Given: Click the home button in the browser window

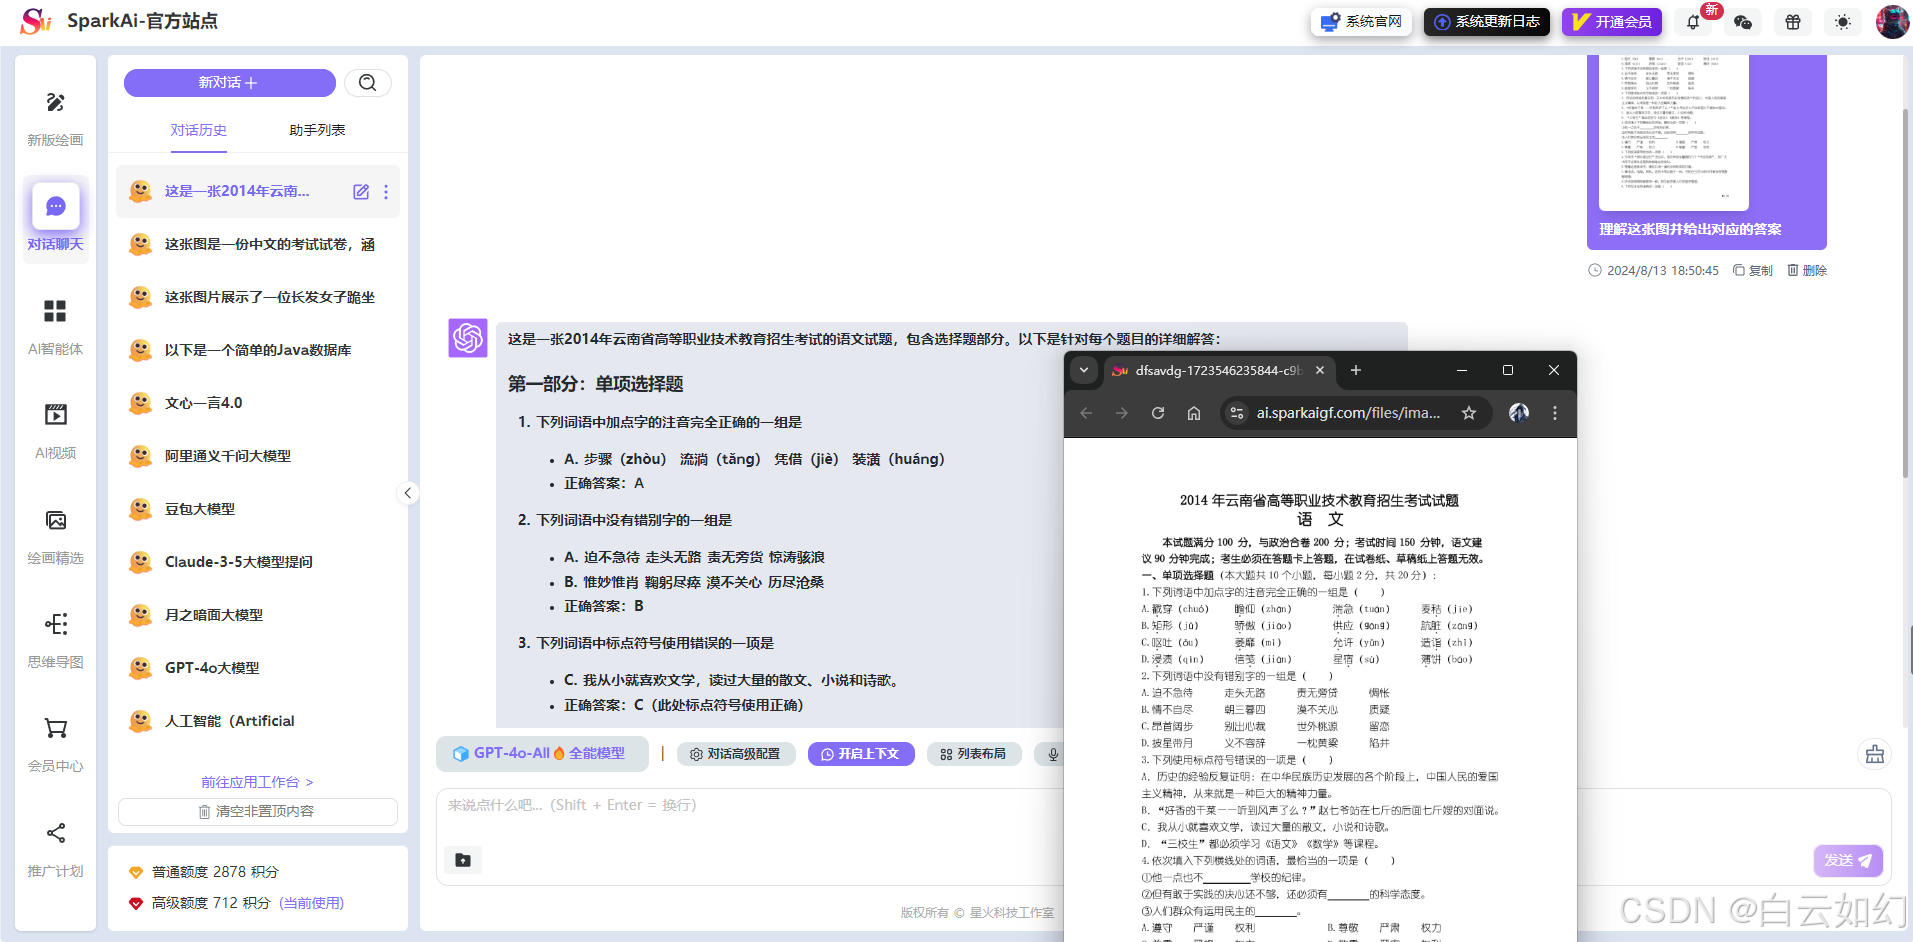Looking at the screenshot, I should click(1194, 413).
